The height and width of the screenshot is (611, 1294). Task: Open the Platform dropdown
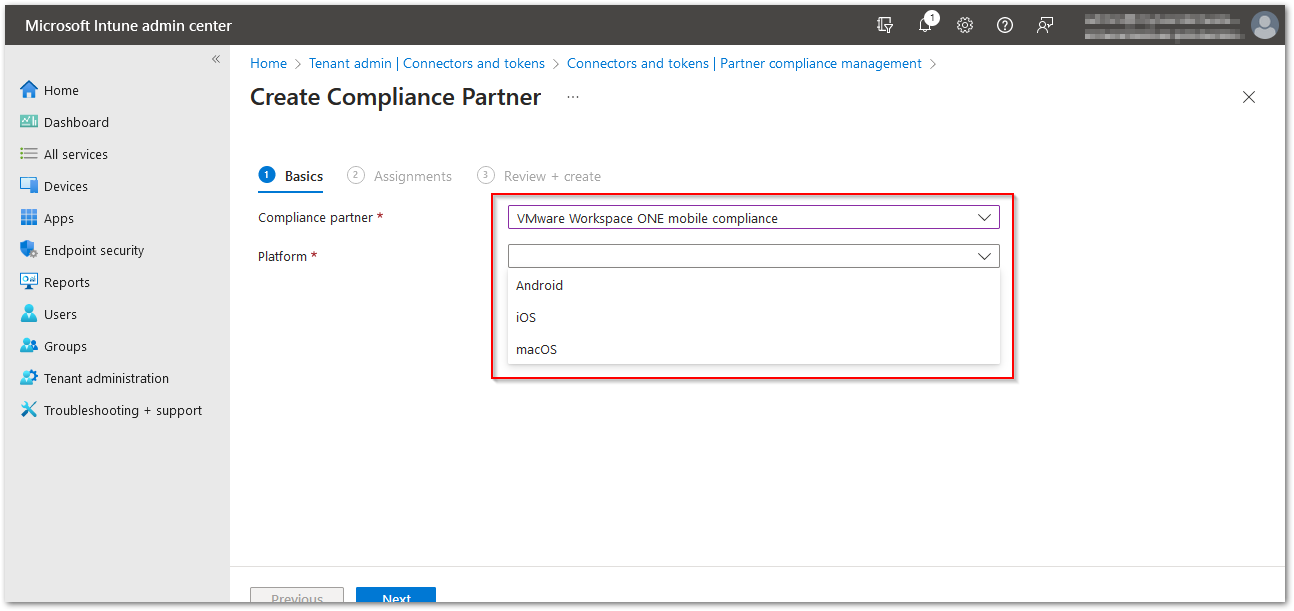click(x=753, y=255)
